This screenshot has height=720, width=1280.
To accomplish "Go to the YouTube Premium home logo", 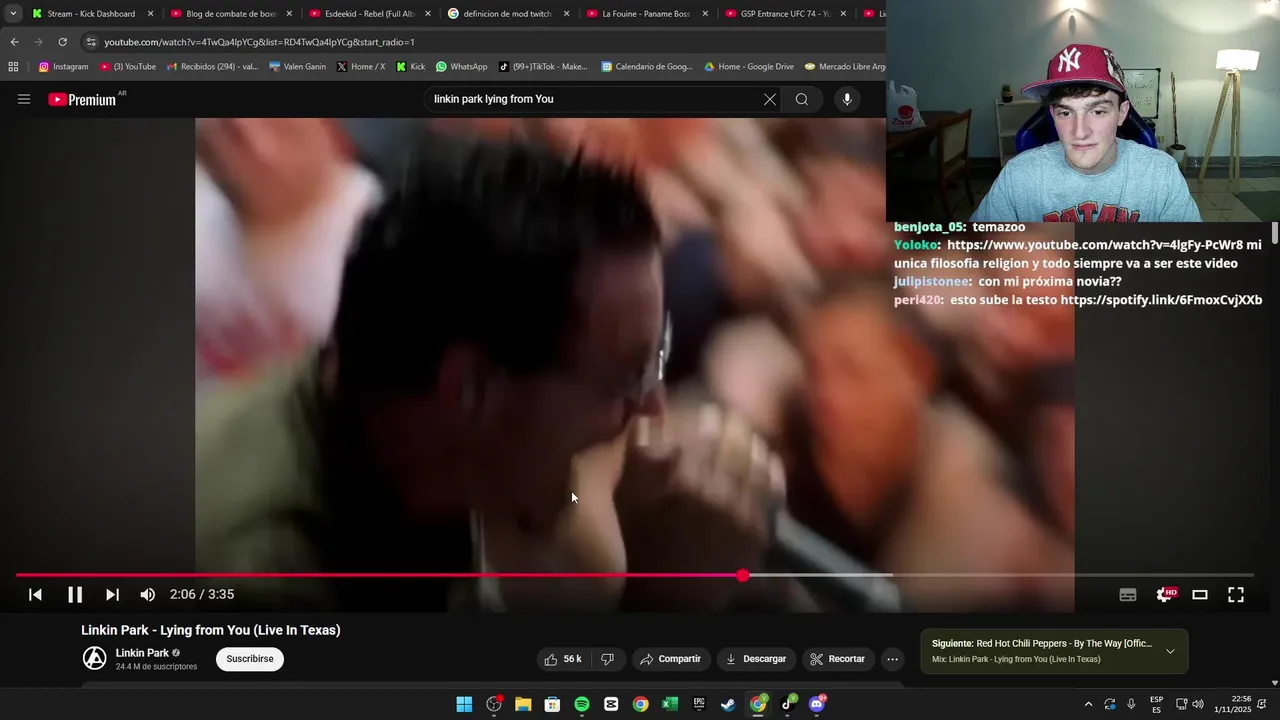I will (82, 99).
